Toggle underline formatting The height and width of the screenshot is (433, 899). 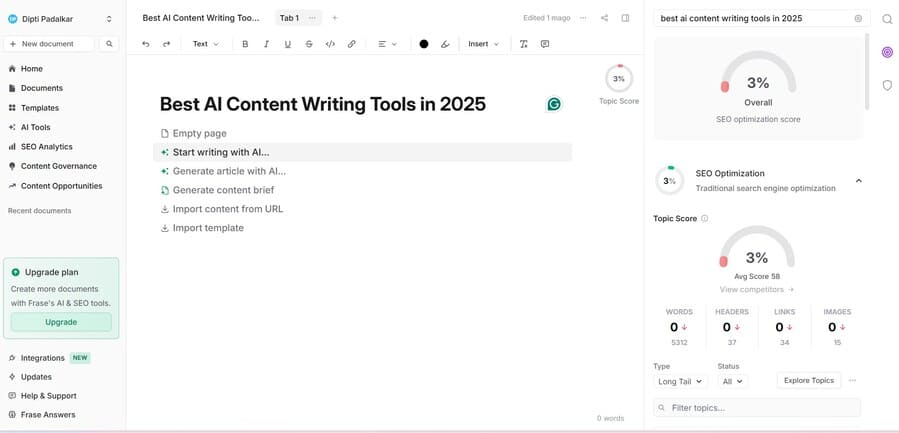[288, 44]
